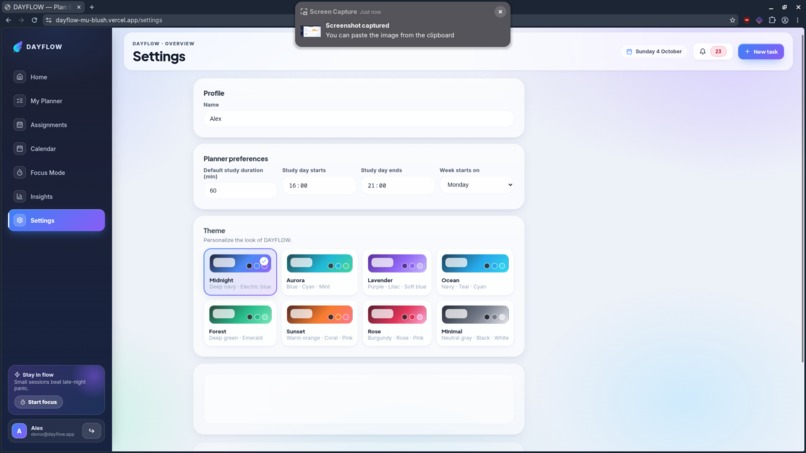Open the Focus Mode page
The height and width of the screenshot is (453, 806).
[x=56, y=173]
